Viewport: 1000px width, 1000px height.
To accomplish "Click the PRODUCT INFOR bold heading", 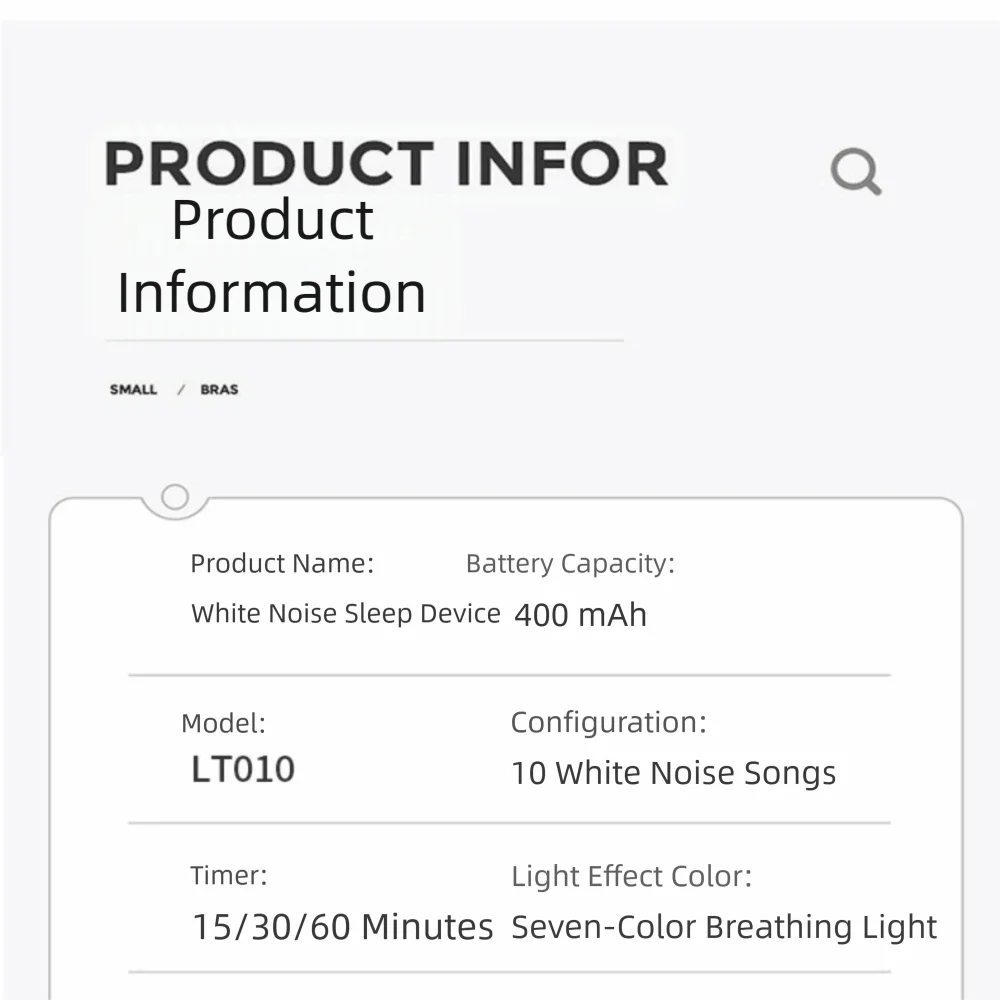I will (x=386, y=164).
